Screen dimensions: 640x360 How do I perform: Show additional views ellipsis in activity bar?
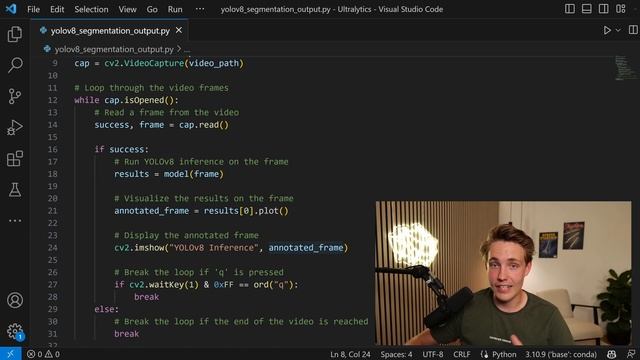15,221
